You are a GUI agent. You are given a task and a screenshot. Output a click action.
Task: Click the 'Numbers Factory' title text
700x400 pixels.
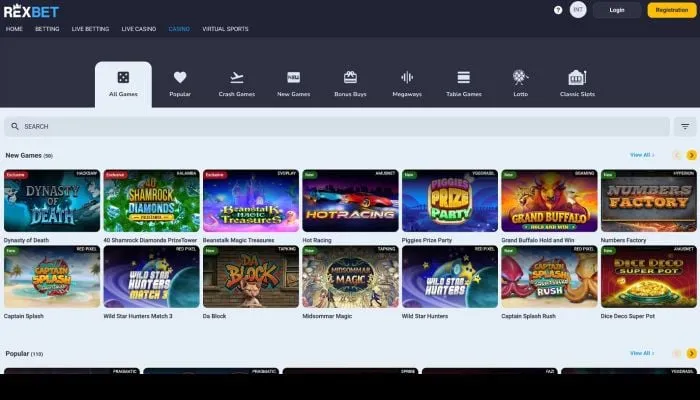623,240
